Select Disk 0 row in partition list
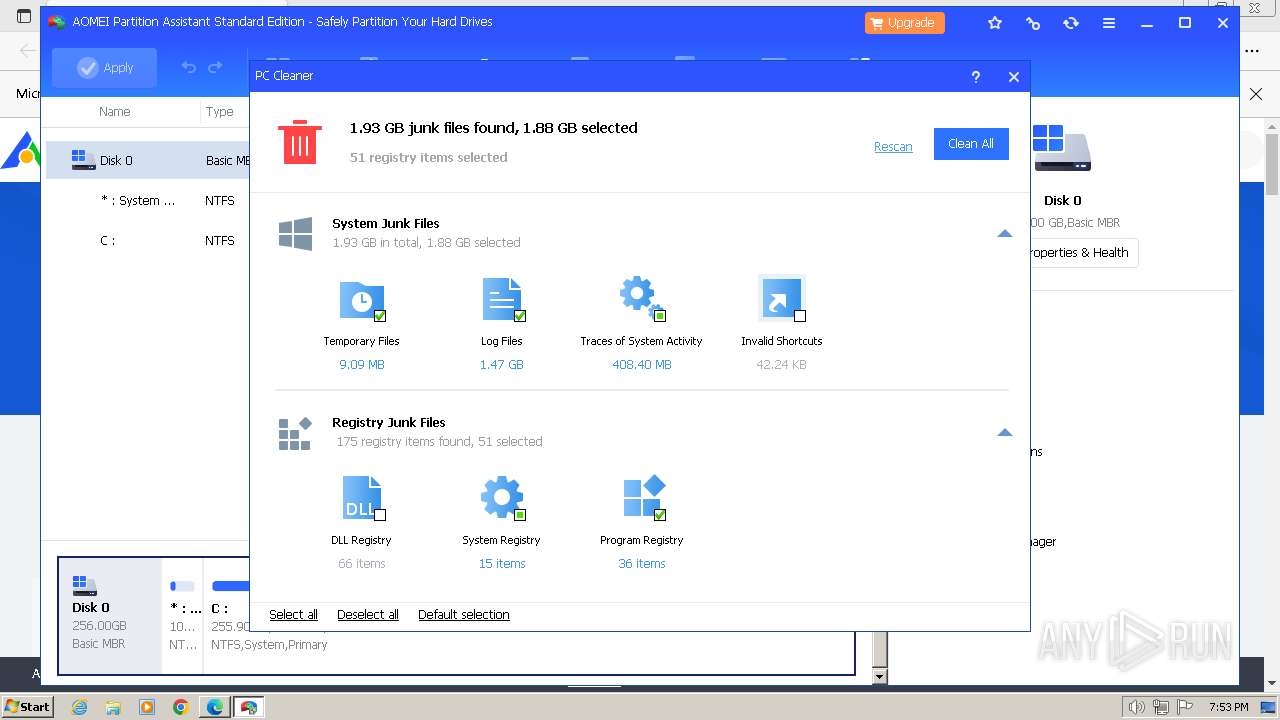The image size is (1280, 720). [148, 160]
